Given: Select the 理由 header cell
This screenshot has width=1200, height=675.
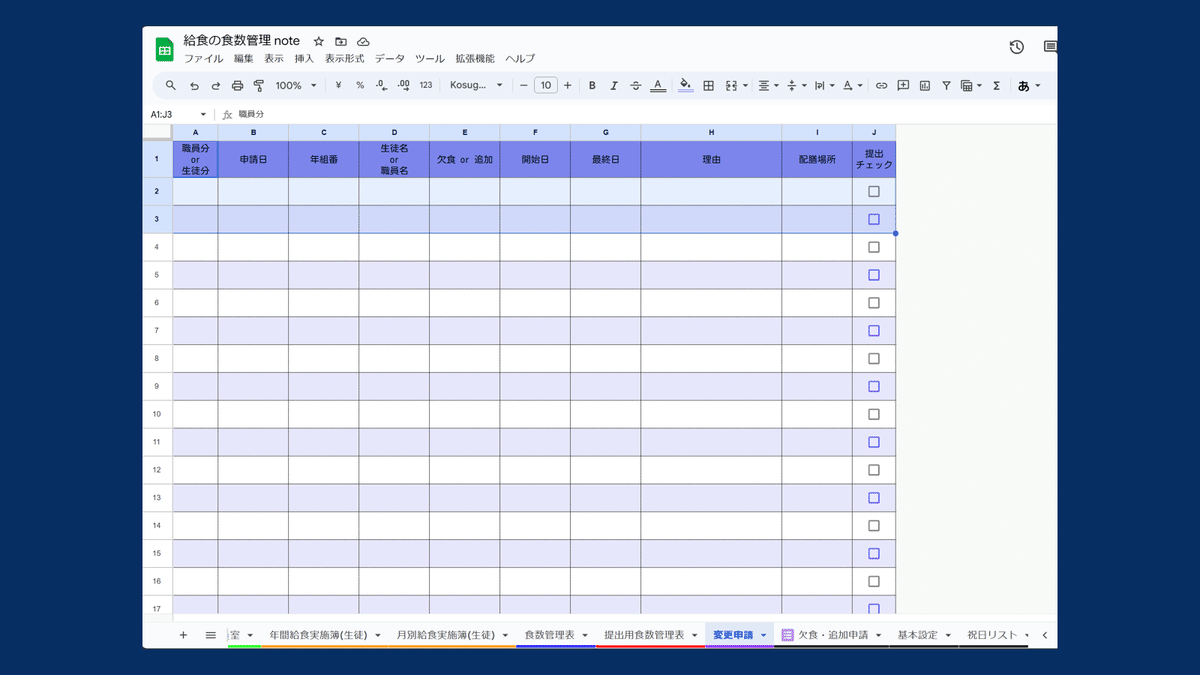Looking at the screenshot, I should point(711,159).
